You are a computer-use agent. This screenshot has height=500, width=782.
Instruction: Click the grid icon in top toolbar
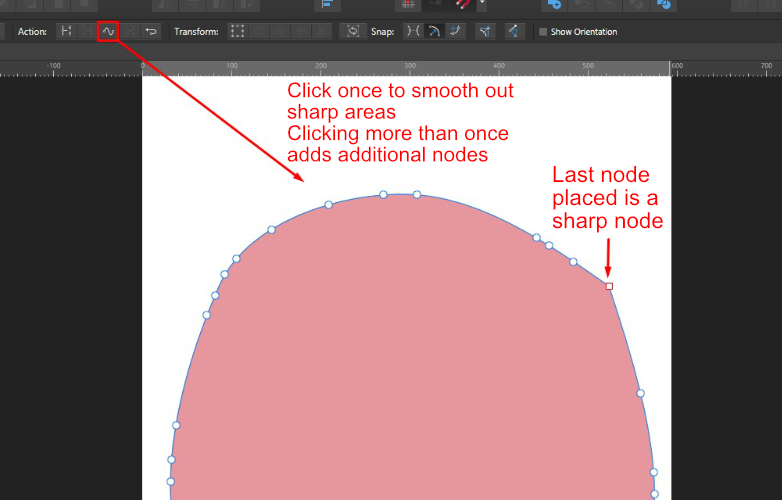coord(408,4)
